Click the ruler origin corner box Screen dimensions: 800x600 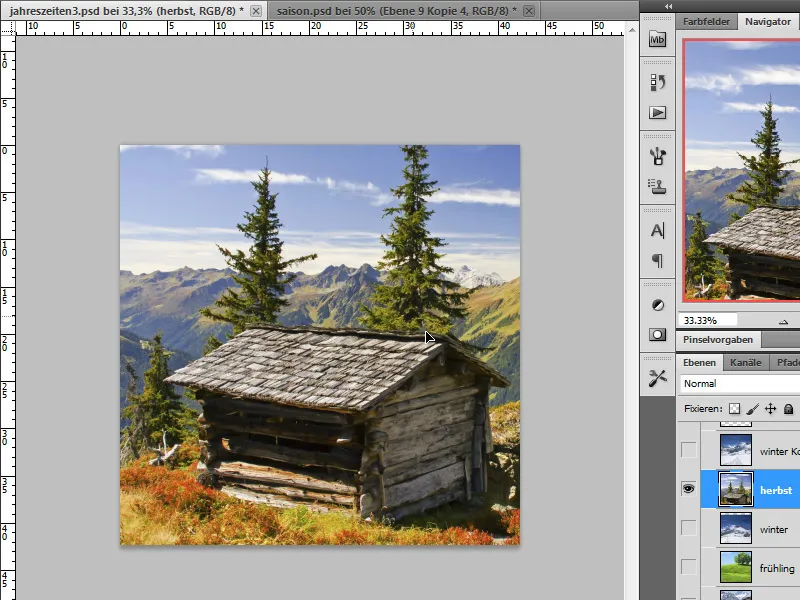(8, 28)
